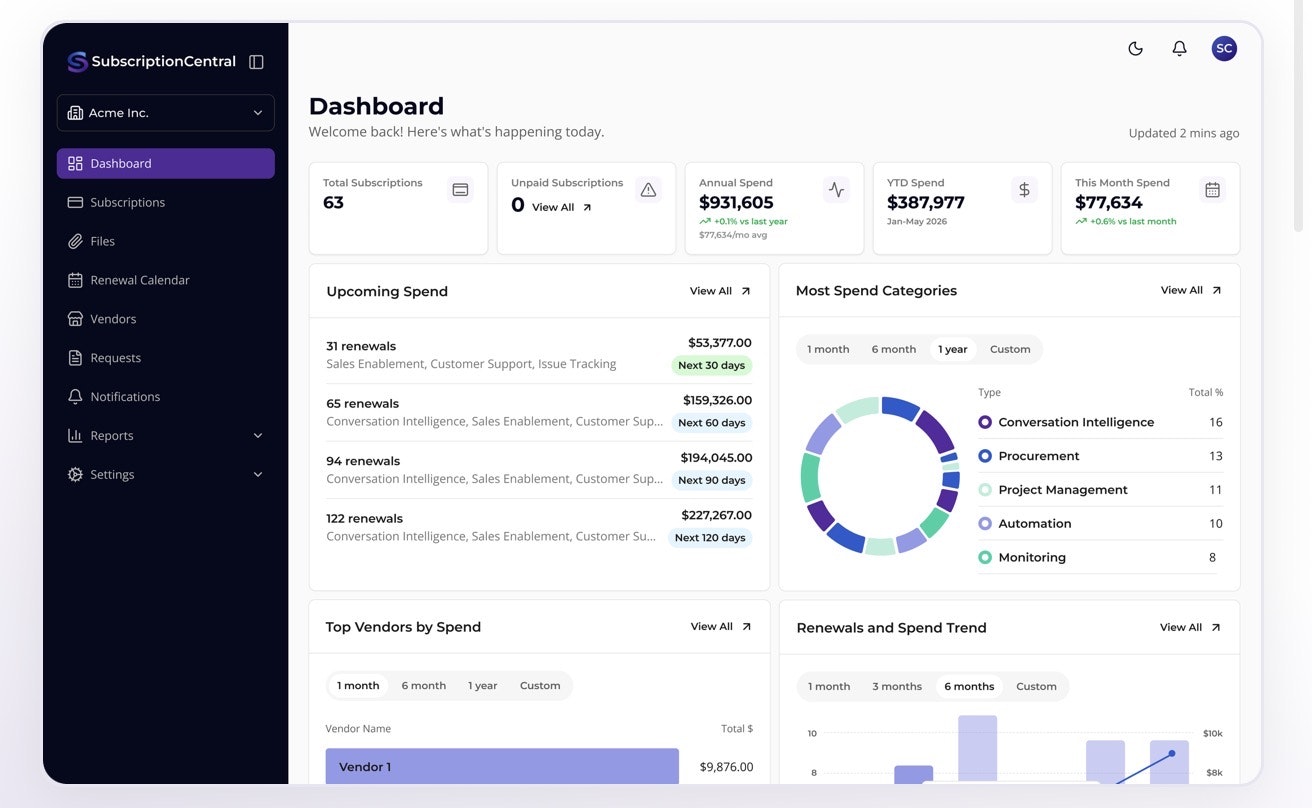Click the This Month Spend calendar icon
This screenshot has height=808, width=1312.
pos(1212,190)
